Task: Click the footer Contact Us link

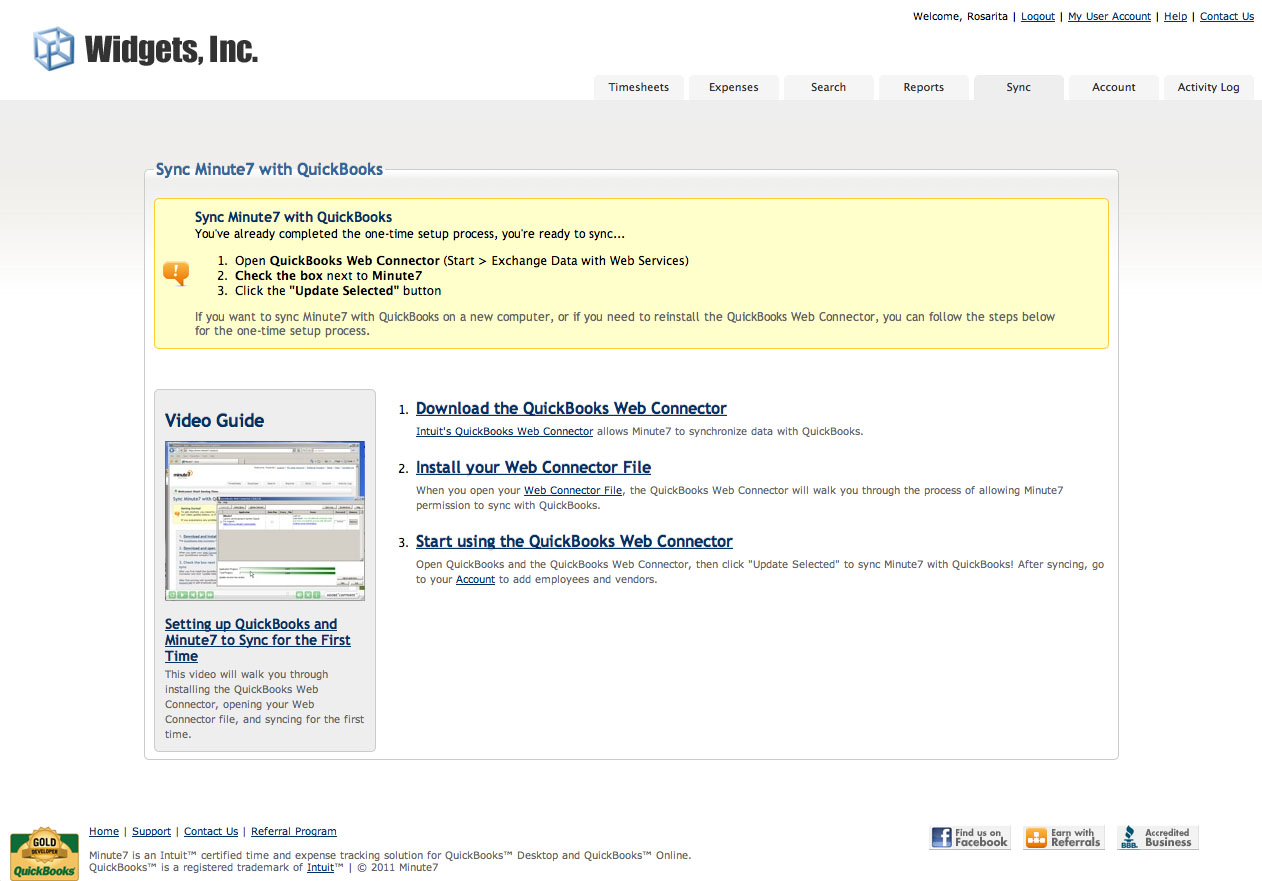Action: [x=211, y=832]
